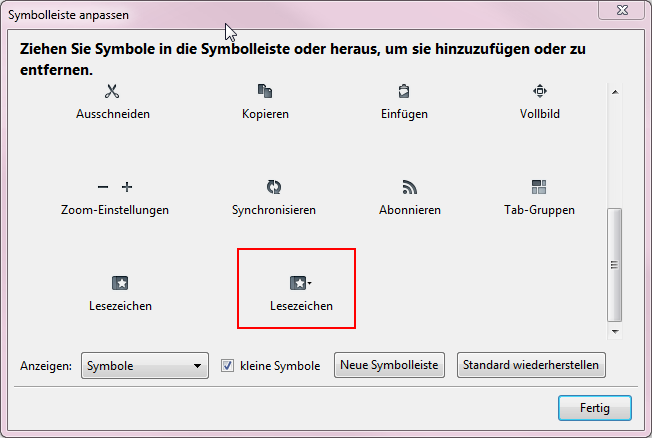Click the zoom in plus icon

point(127,187)
